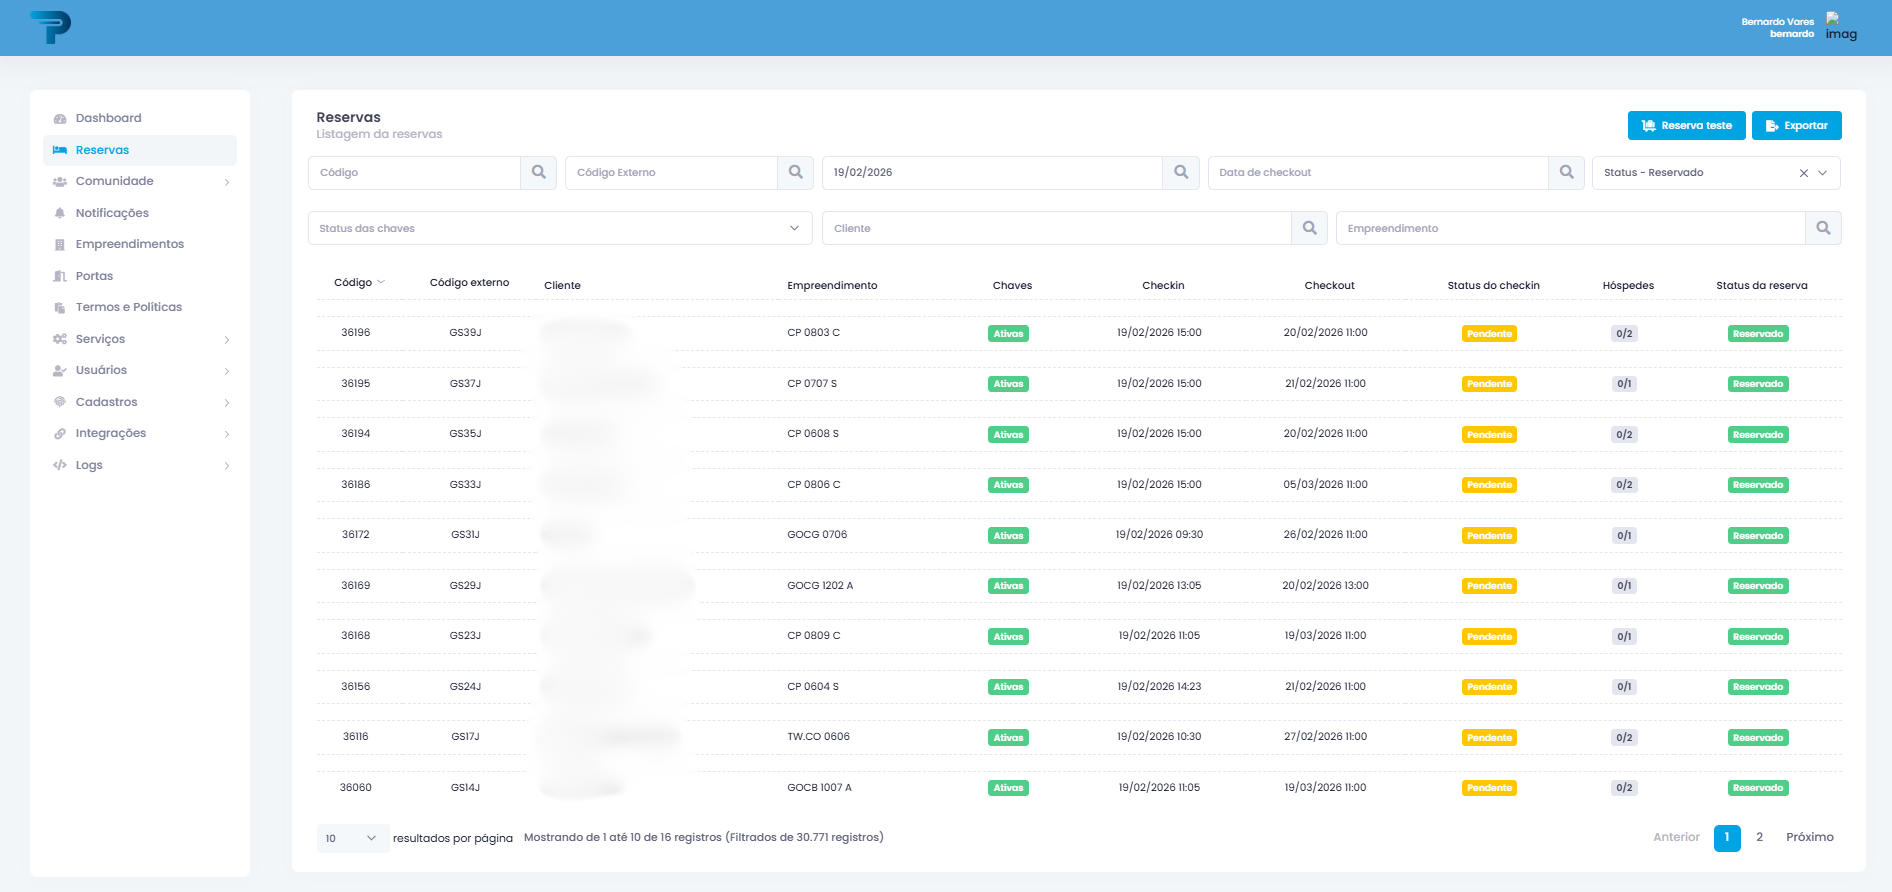Expand the Cadastros submenu chevron
The width and height of the screenshot is (1892, 892).
tap(227, 403)
